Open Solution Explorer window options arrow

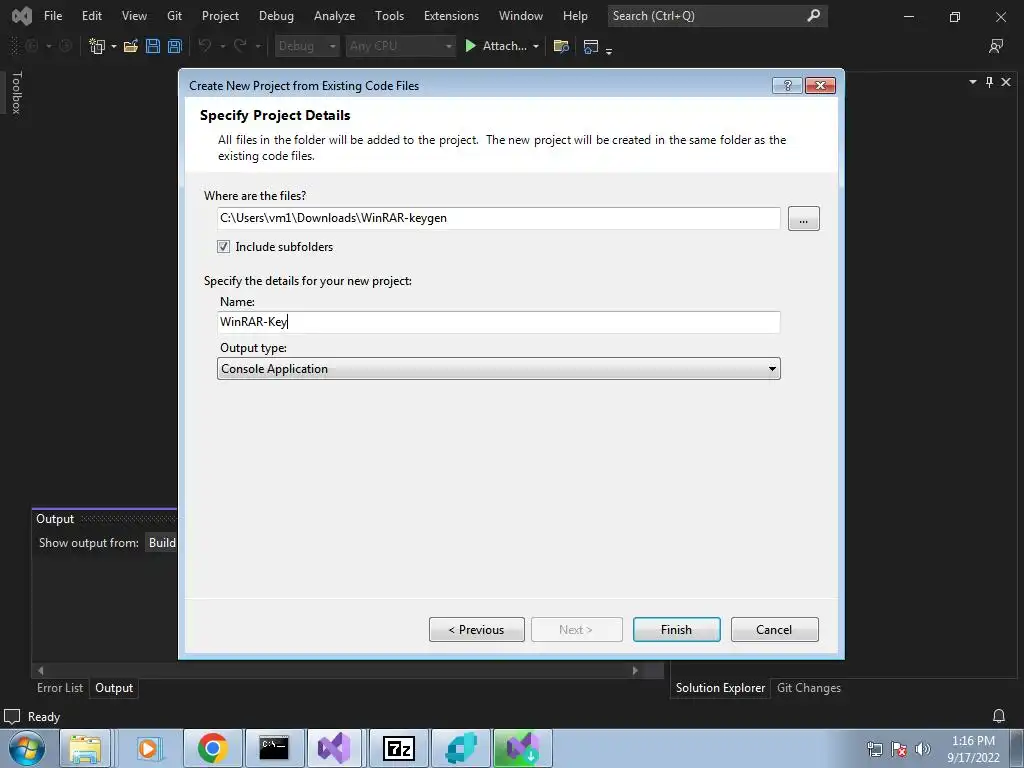(x=972, y=82)
